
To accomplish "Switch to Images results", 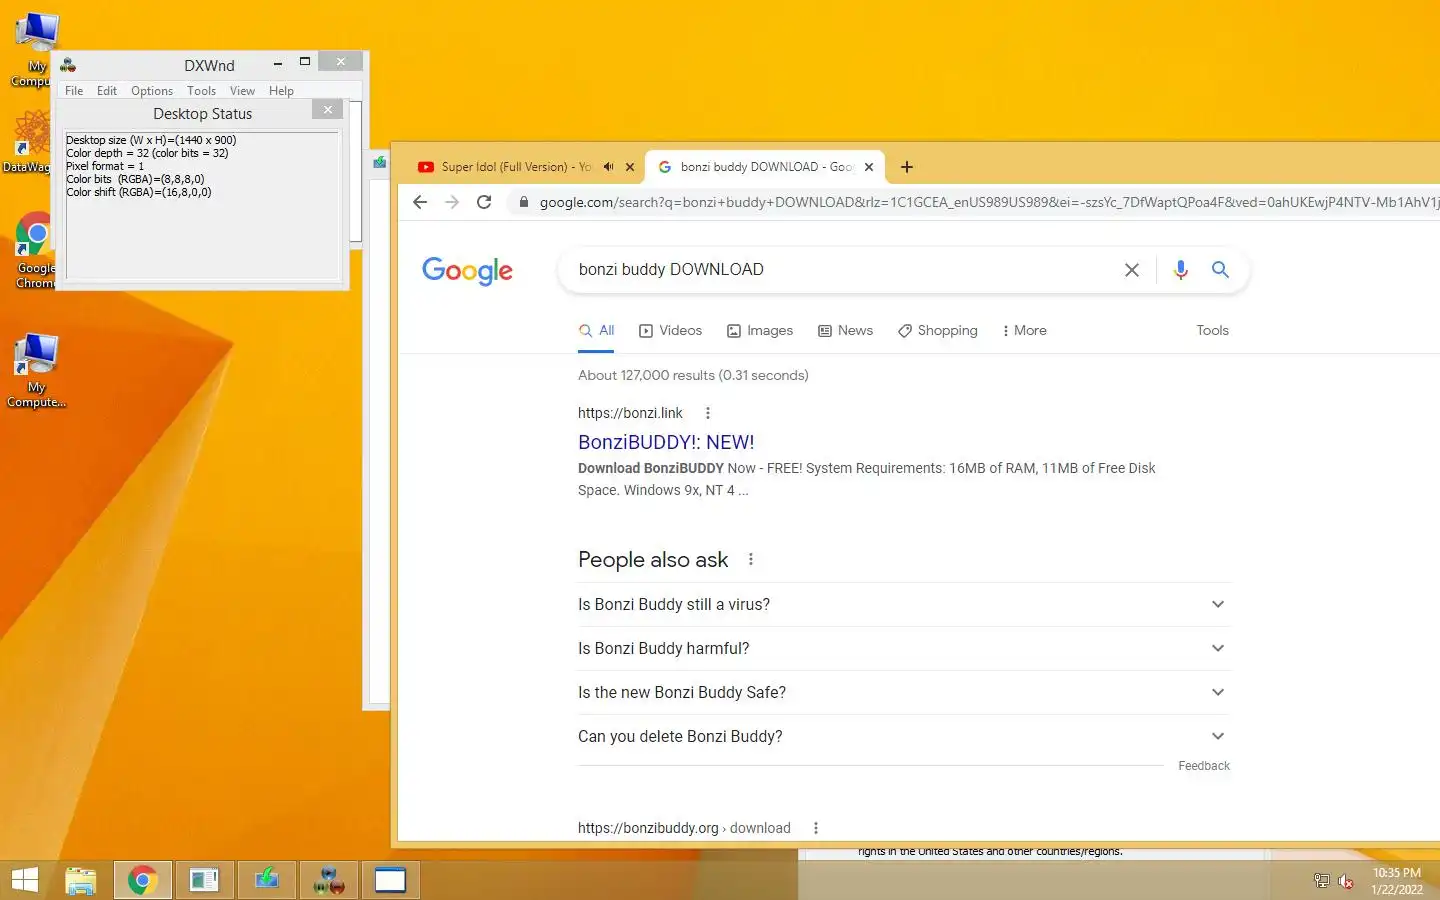I will (x=760, y=331).
